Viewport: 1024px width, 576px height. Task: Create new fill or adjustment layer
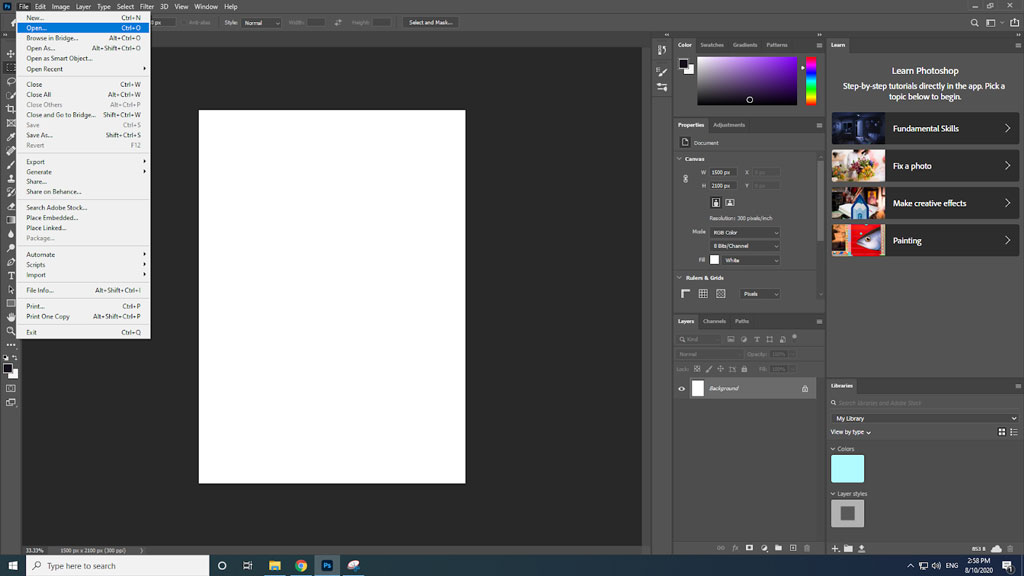pos(764,548)
